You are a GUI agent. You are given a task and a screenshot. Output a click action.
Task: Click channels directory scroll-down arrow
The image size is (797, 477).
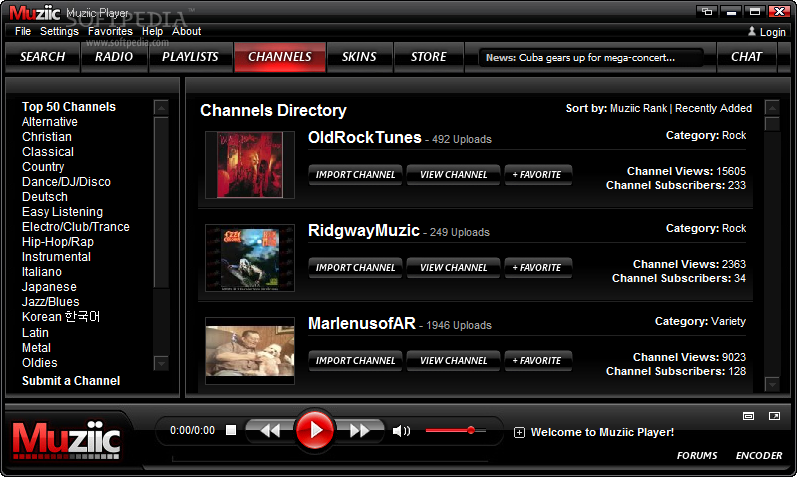772,384
